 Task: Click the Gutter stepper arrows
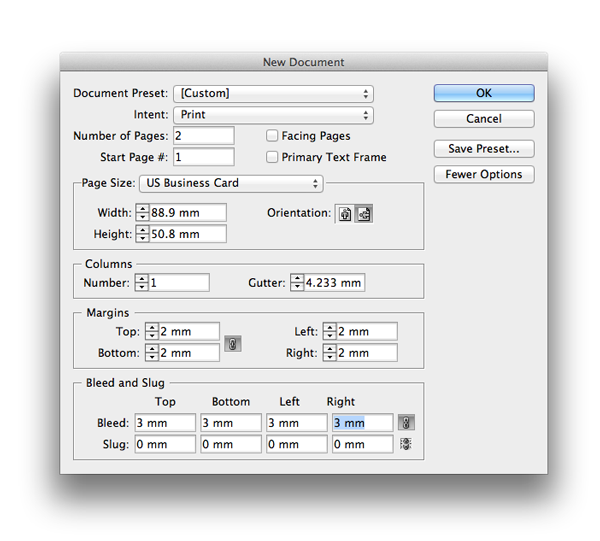(x=297, y=283)
